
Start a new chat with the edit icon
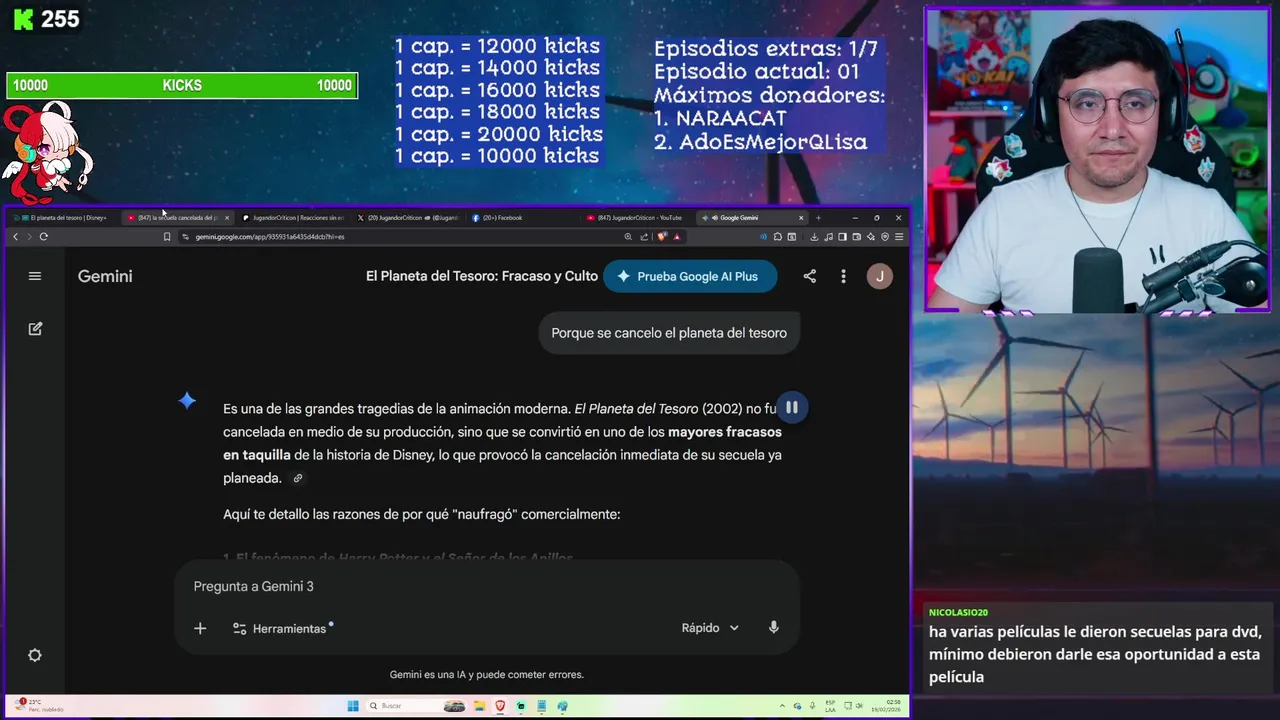pos(35,328)
